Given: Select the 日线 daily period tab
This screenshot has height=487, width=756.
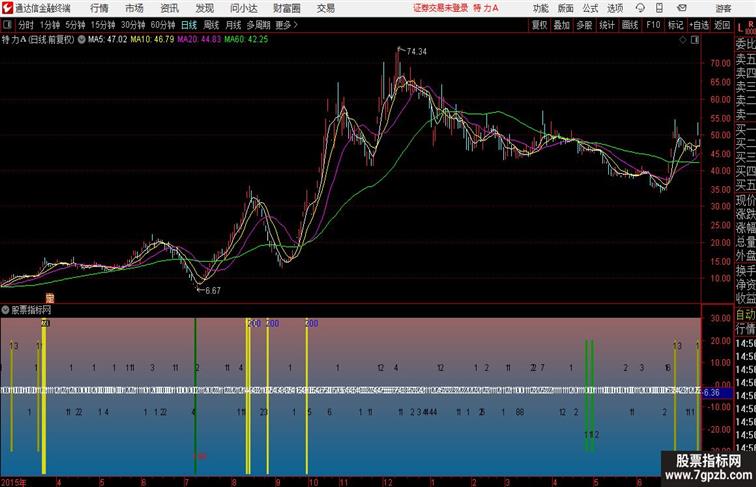Looking at the screenshot, I should (x=189, y=25).
